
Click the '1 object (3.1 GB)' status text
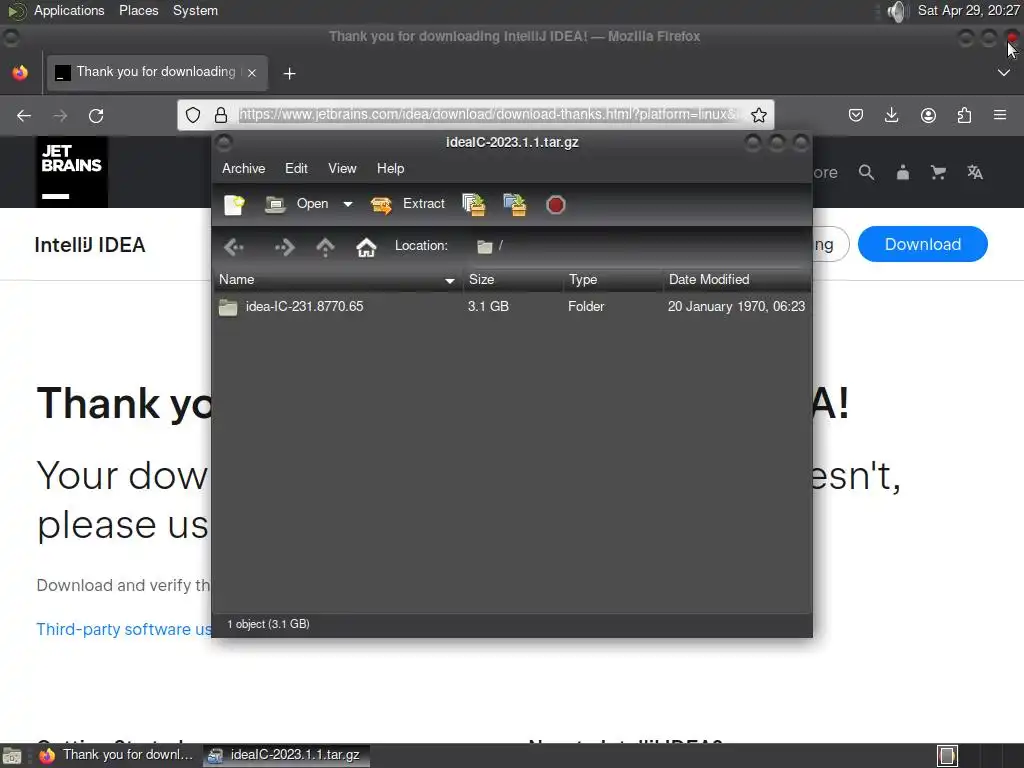(268, 624)
